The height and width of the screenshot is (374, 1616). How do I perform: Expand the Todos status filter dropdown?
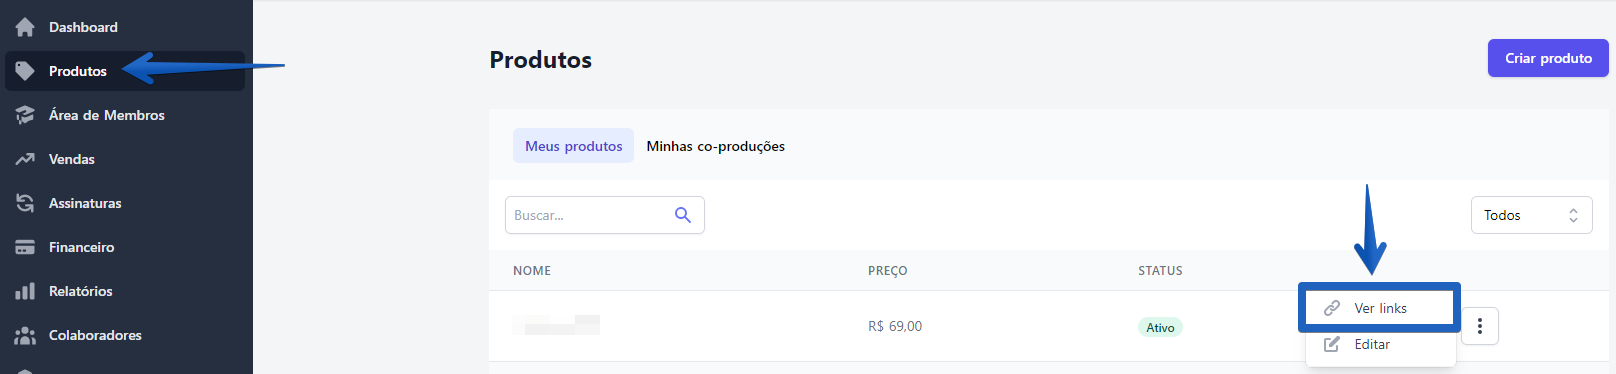(x=1531, y=215)
